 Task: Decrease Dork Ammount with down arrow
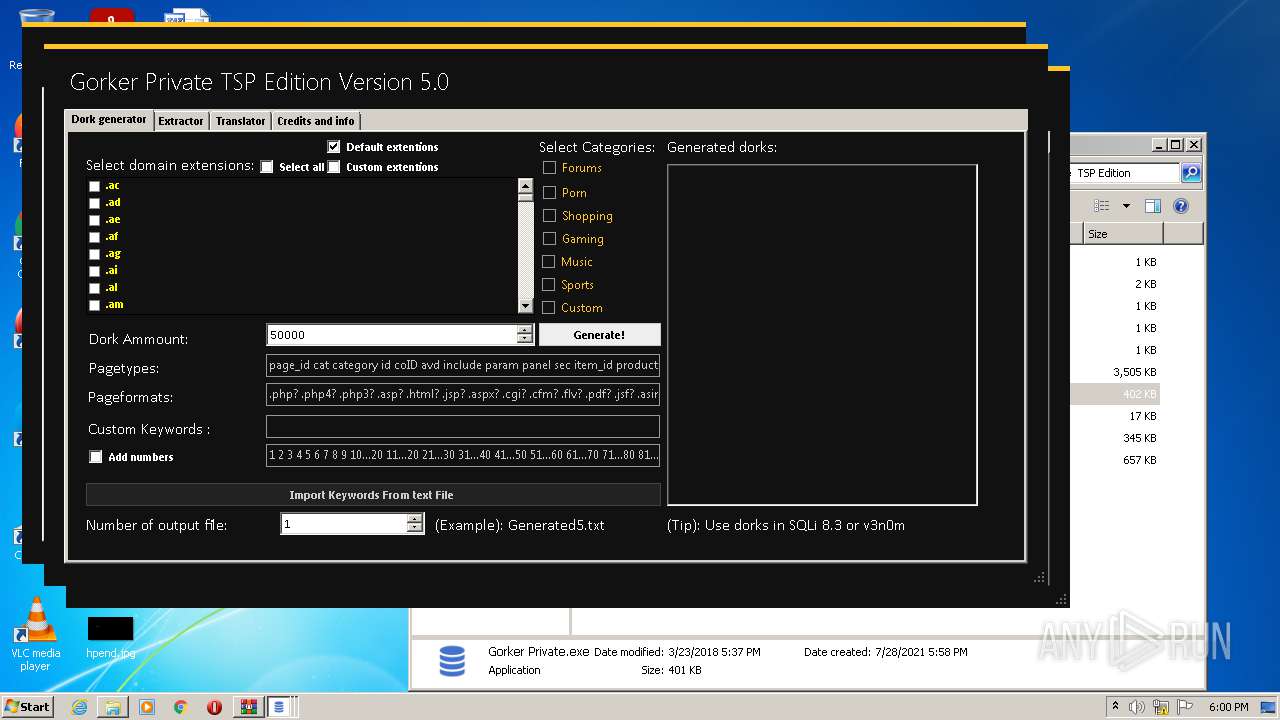click(x=525, y=339)
